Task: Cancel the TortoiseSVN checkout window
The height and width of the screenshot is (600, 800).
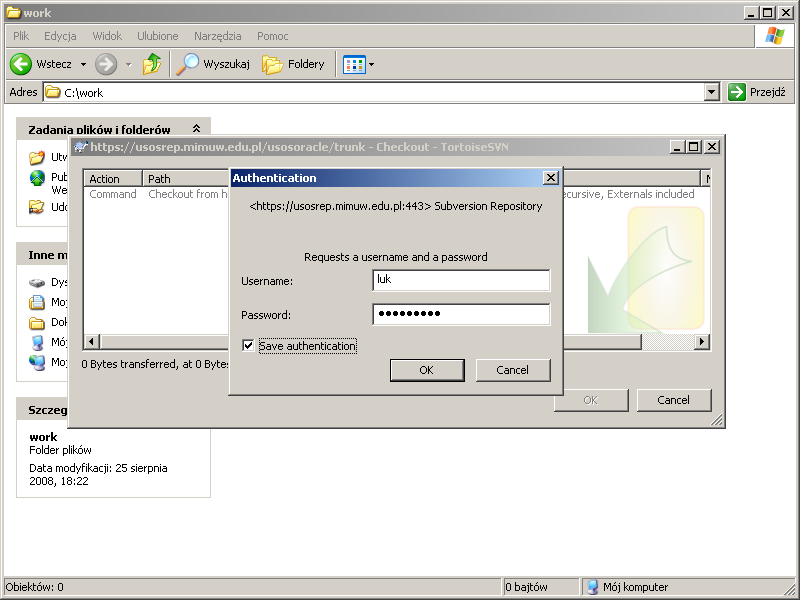Action: [673, 400]
